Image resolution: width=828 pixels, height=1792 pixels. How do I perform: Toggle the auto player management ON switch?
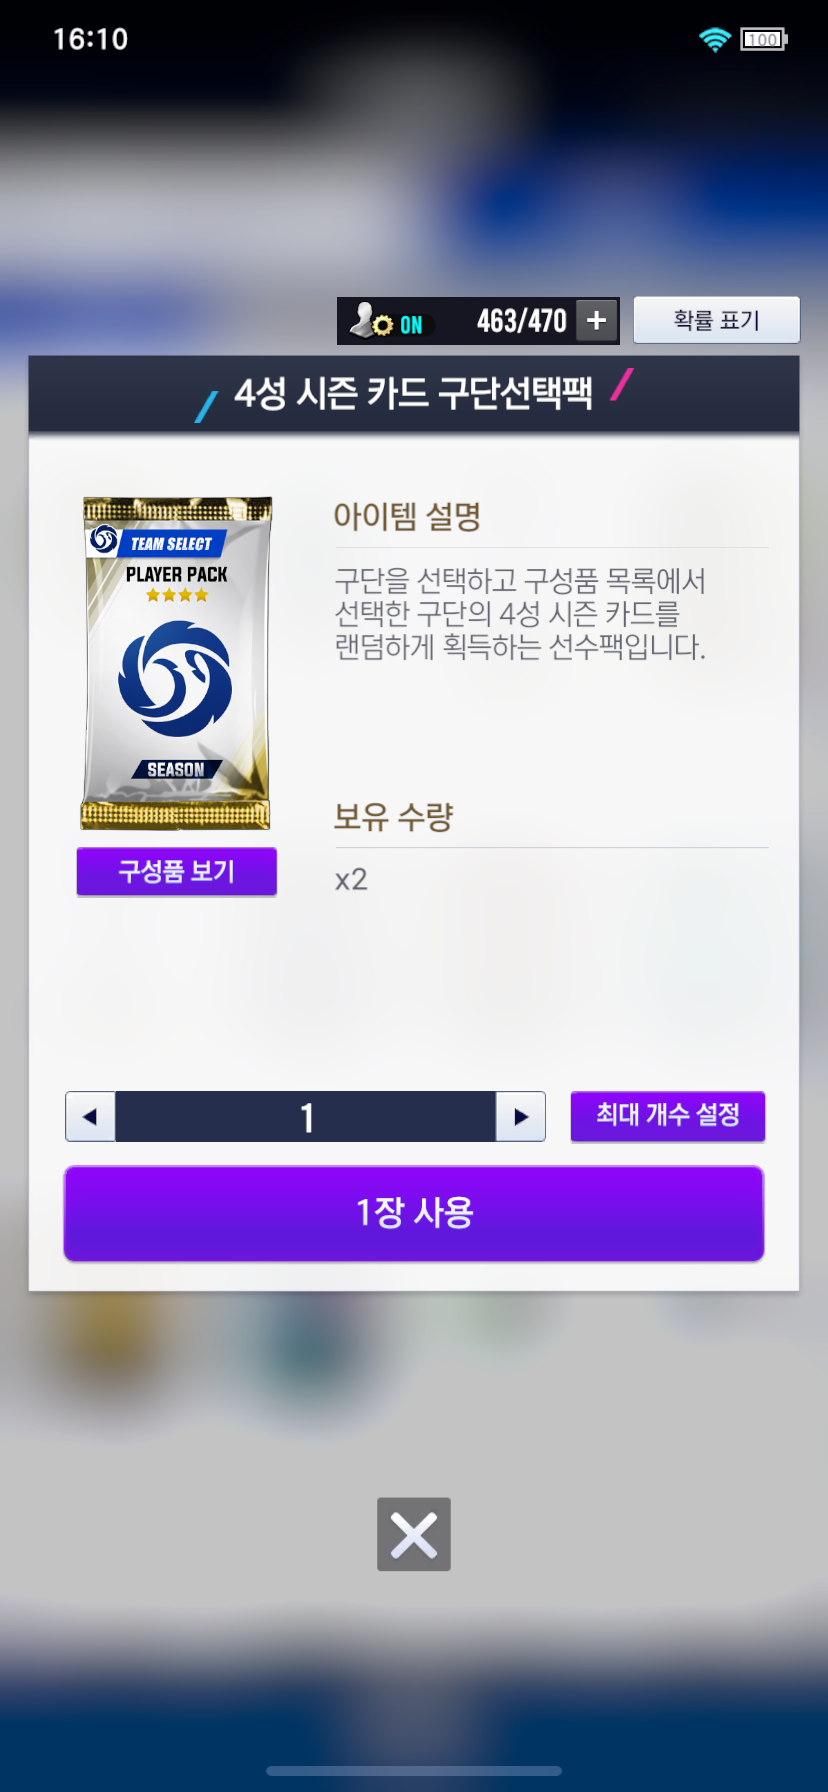[x=411, y=325]
